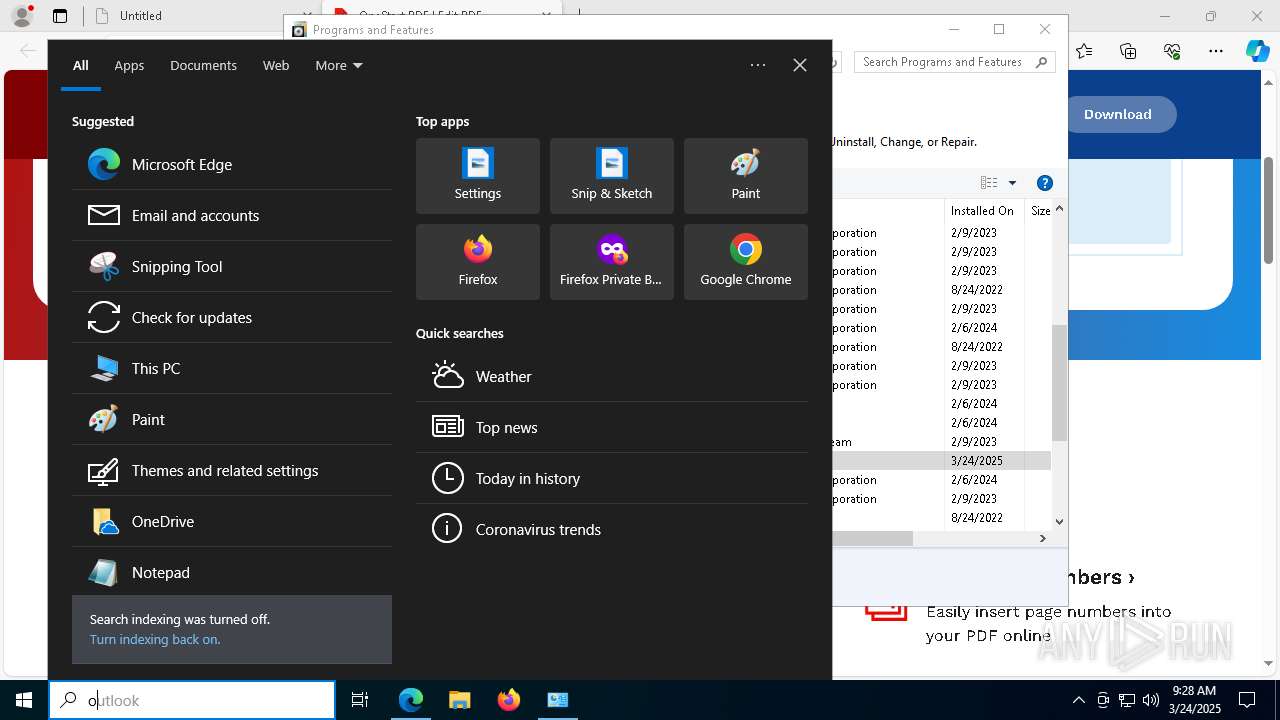Open Paint tile in Top apps
The image size is (1280, 720).
click(x=746, y=176)
